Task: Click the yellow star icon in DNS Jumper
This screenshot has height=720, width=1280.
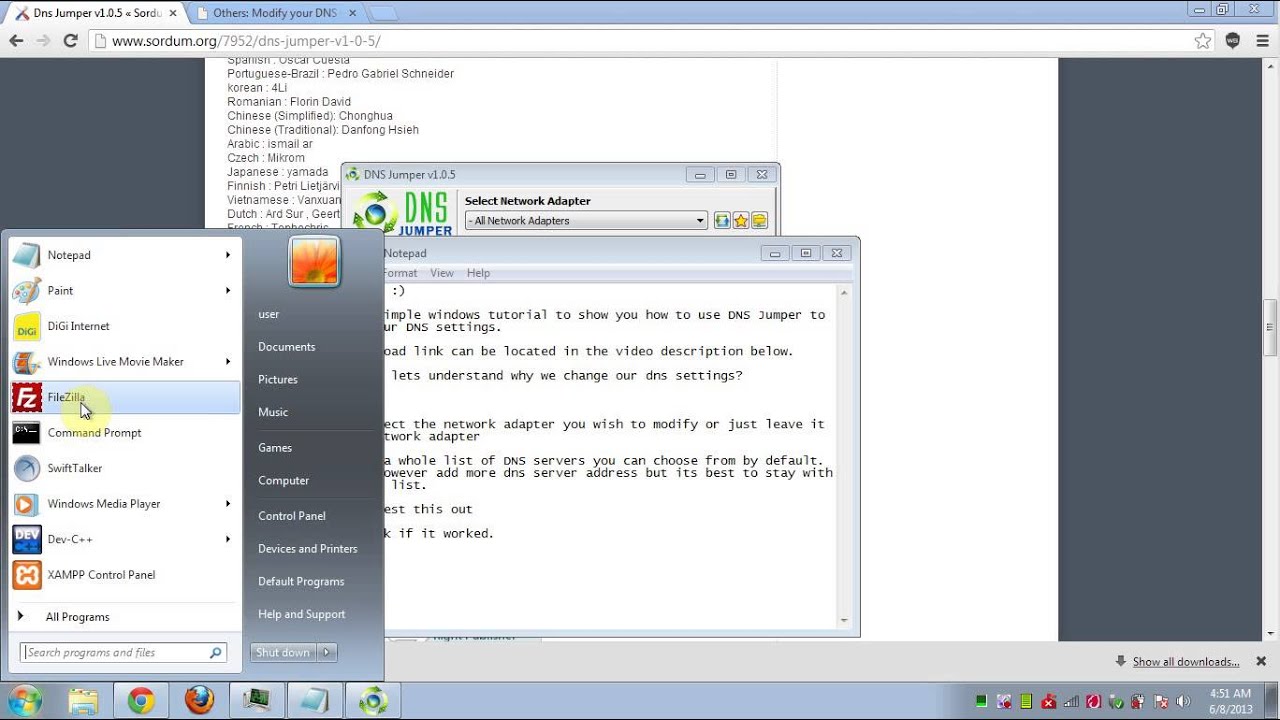Action: (741, 220)
